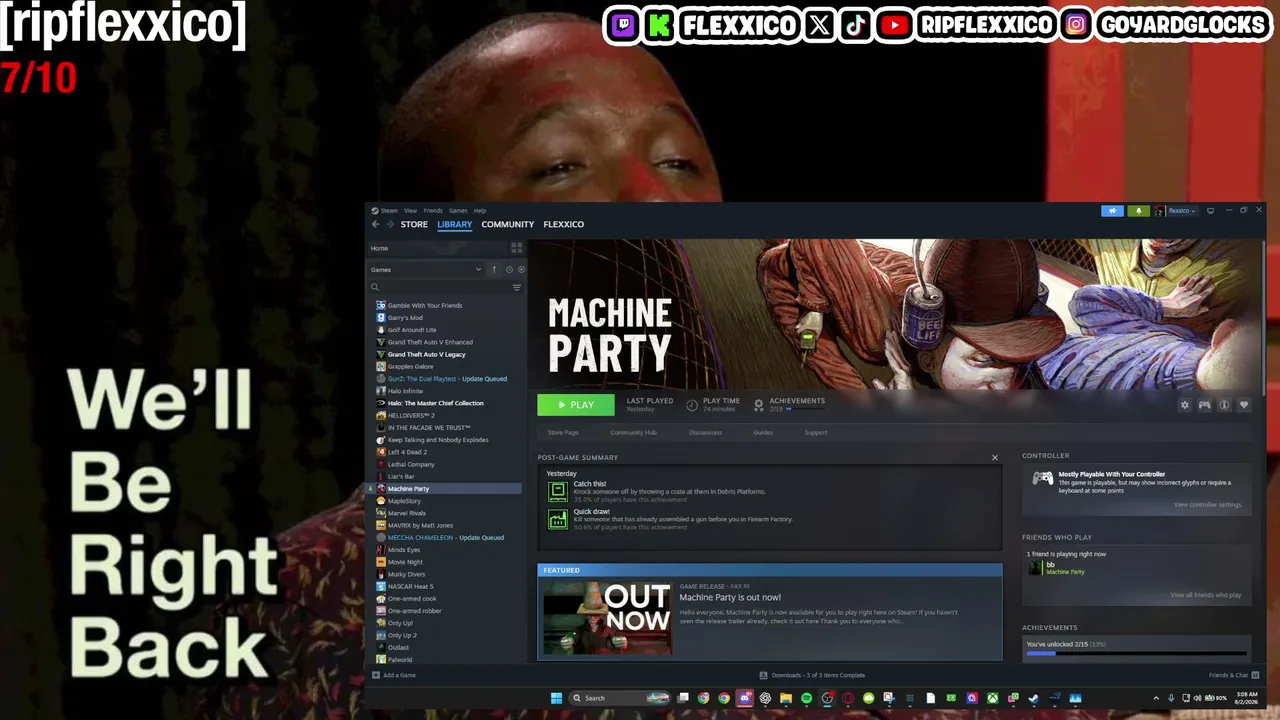The image size is (1280, 720).
Task: Open Discord from the taskbar
Action: [x=744, y=698]
